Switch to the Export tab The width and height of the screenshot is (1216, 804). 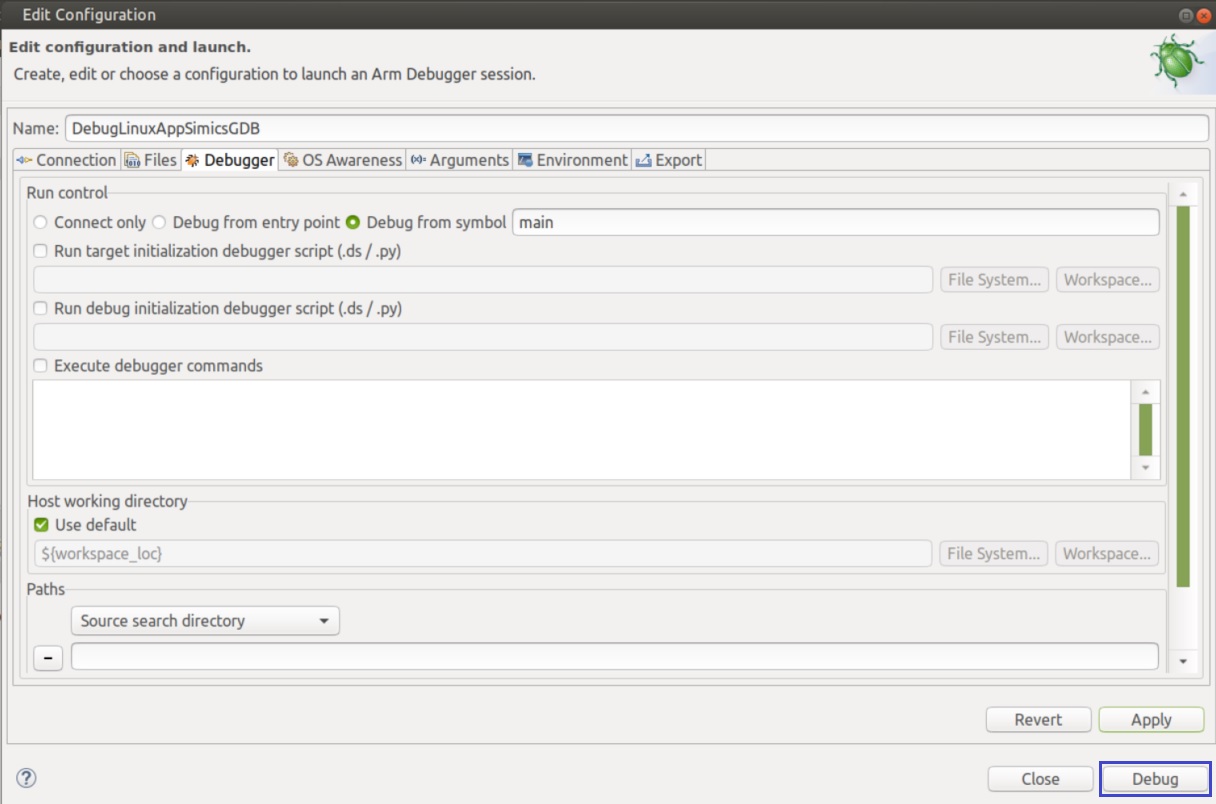pyautogui.click(x=669, y=160)
